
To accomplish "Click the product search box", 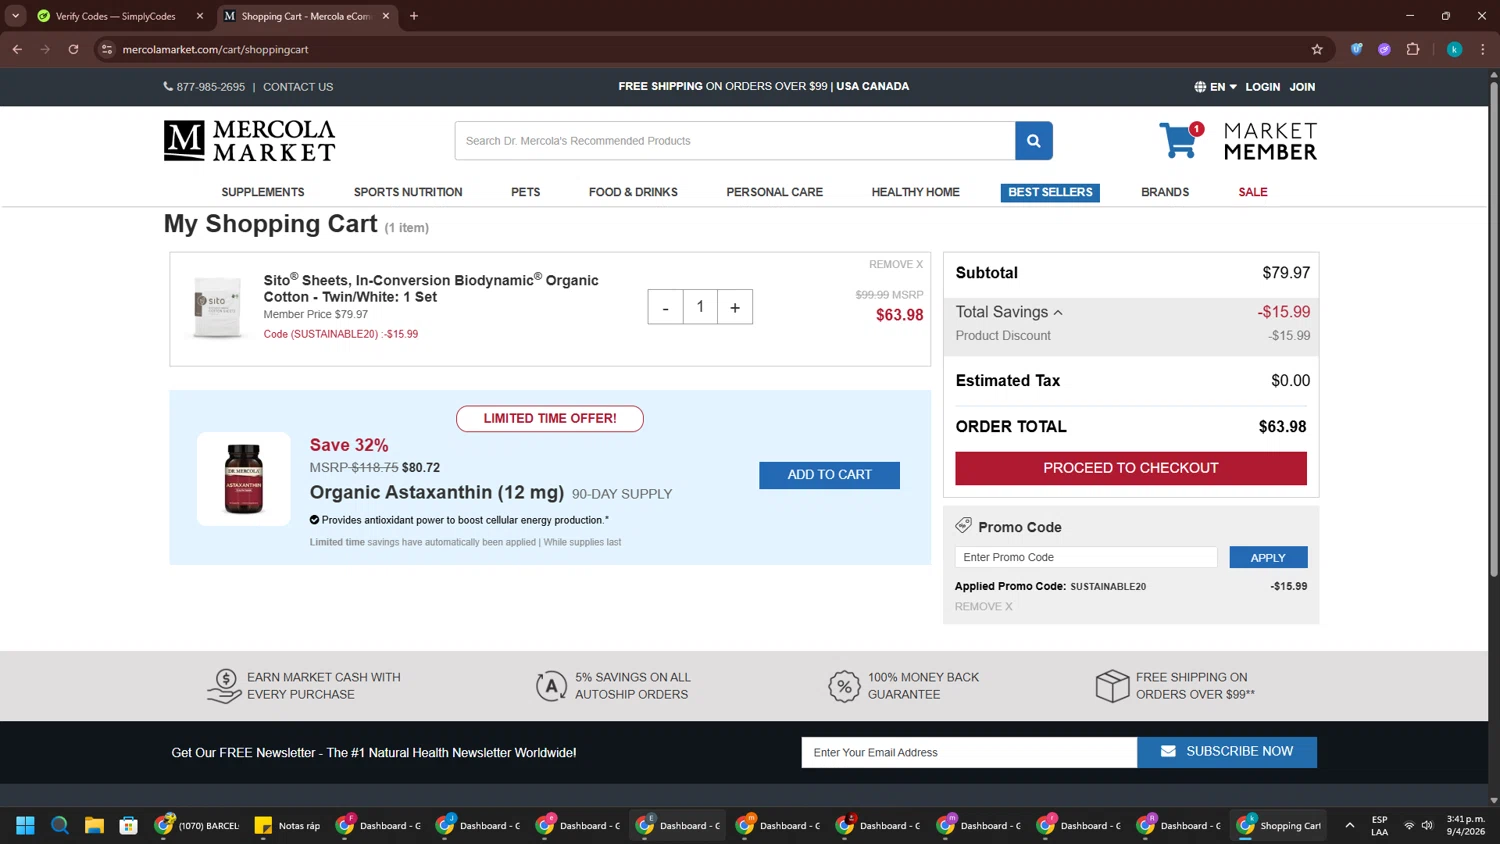I will click(x=735, y=141).
